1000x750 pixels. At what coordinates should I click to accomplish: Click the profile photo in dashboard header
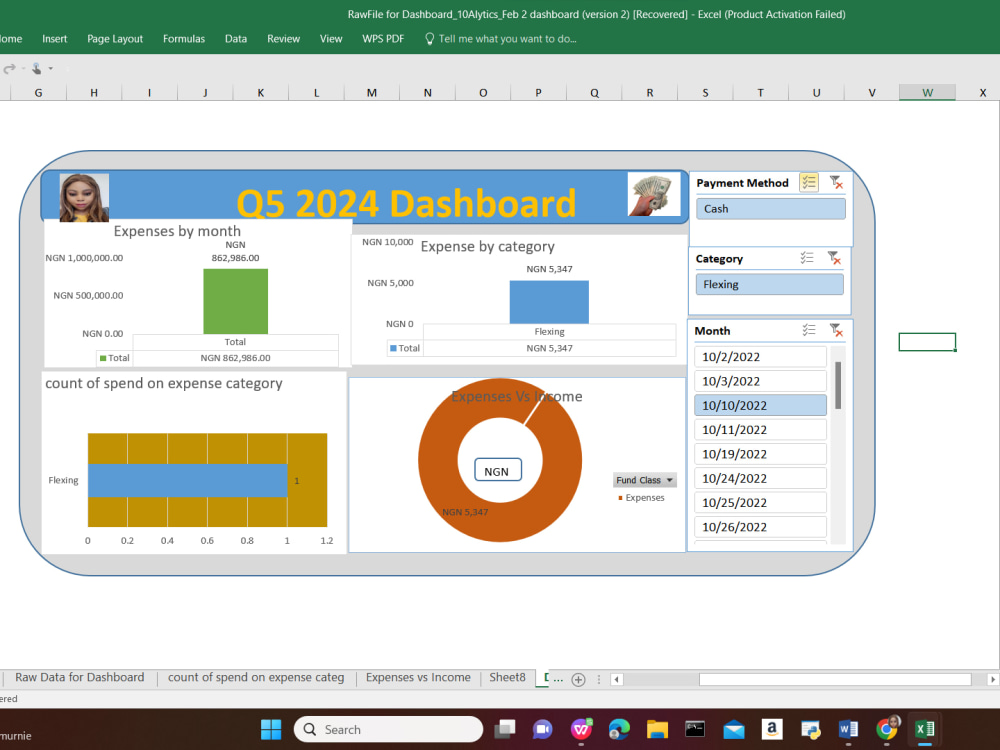[x=84, y=198]
